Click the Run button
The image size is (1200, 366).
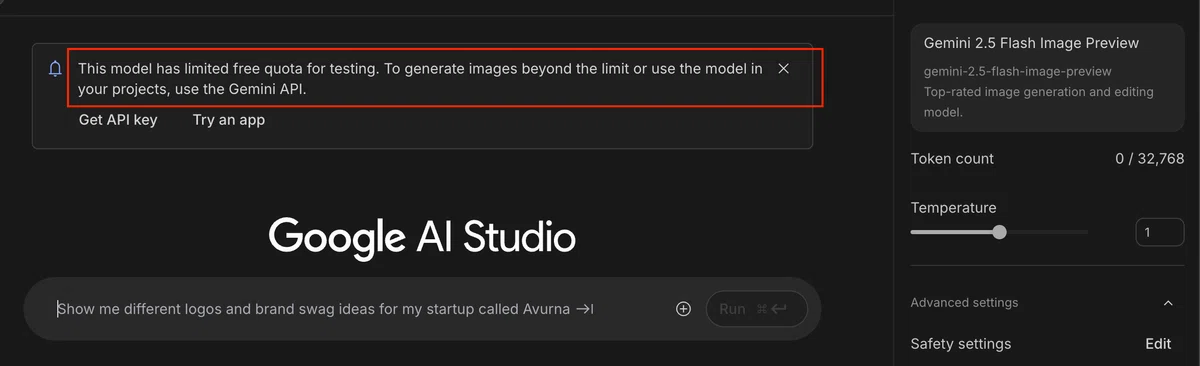(757, 309)
